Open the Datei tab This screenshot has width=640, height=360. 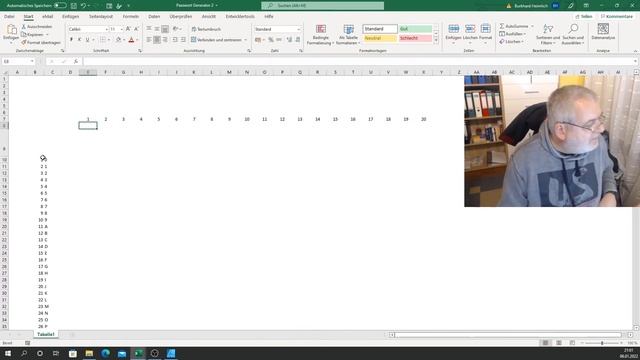click(x=9, y=17)
